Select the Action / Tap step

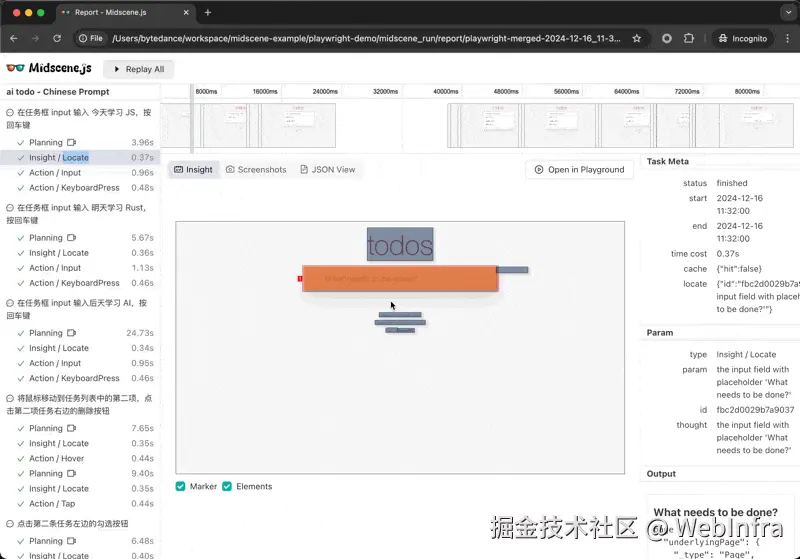80,503
